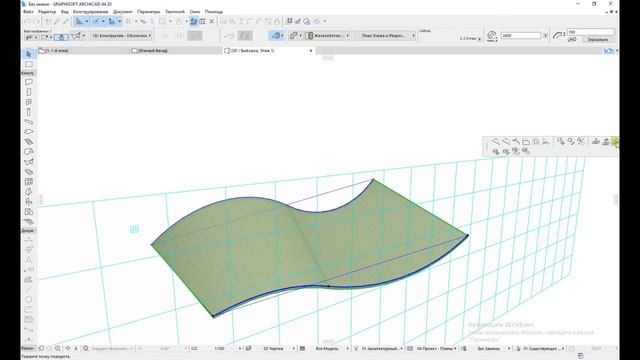Open the Guide Lines options dropdown arrow
This screenshot has height=360, width=640.
click(x=87, y=21)
